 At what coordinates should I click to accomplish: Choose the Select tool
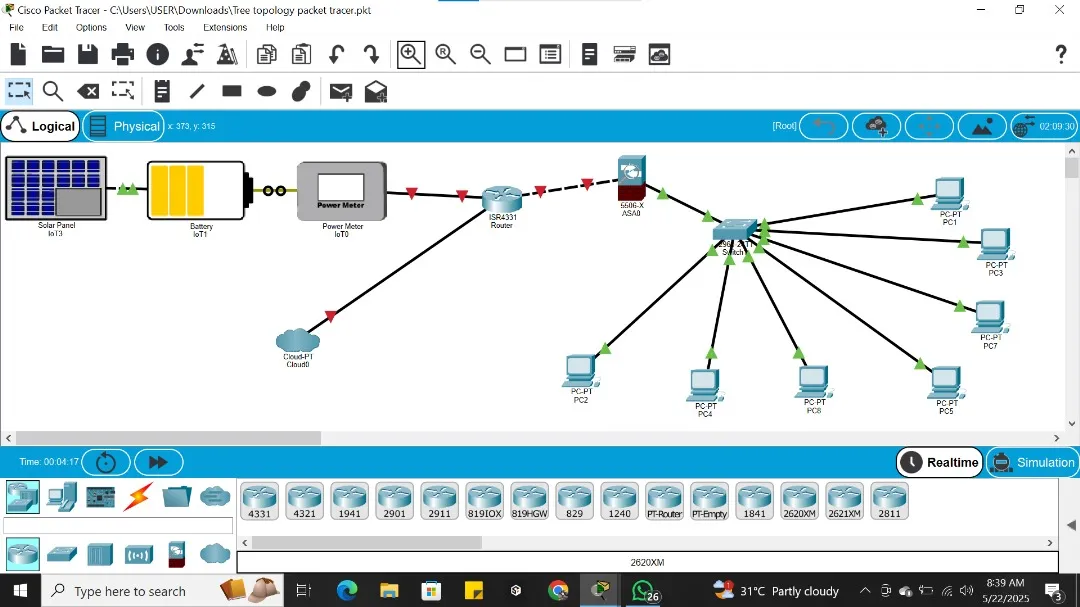(x=19, y=91)
